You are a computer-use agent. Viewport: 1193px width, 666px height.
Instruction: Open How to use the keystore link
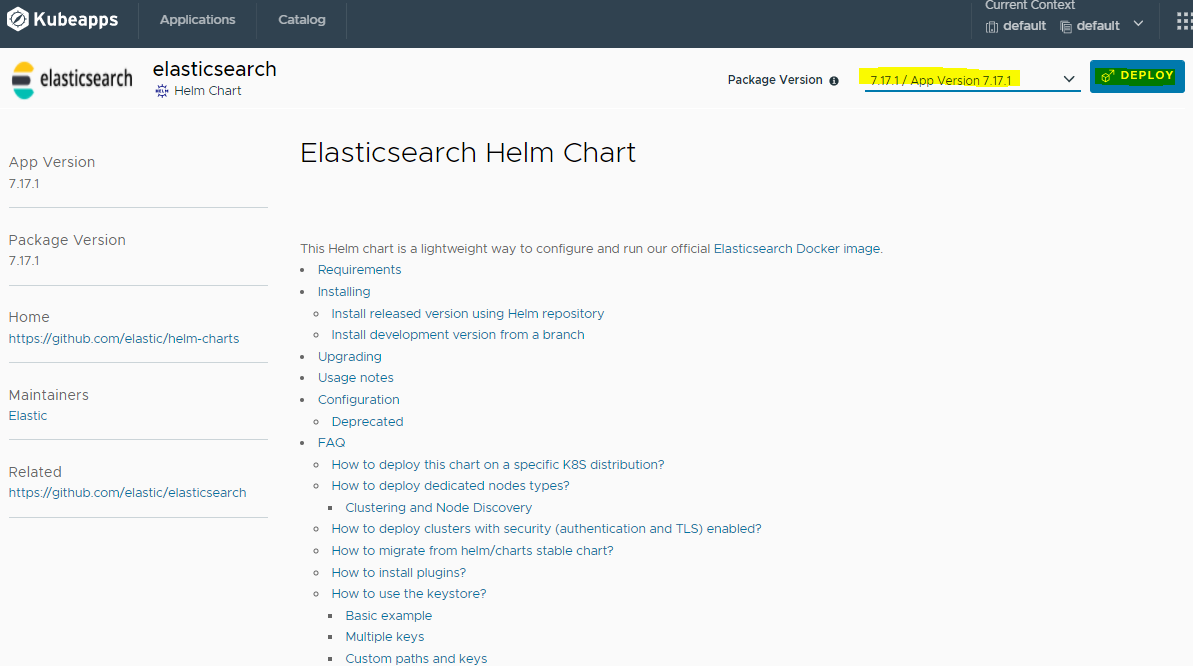click(409, 594)
